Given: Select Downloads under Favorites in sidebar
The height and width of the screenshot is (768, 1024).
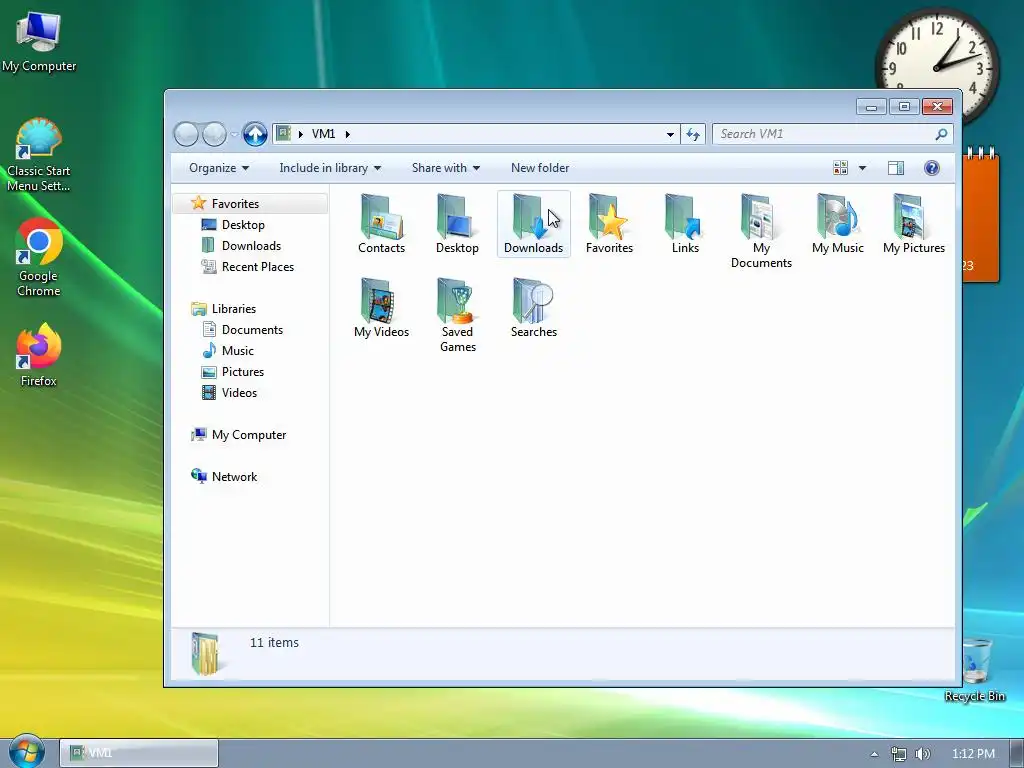Looking at the screenshot, I should click(x=251, y=246).
